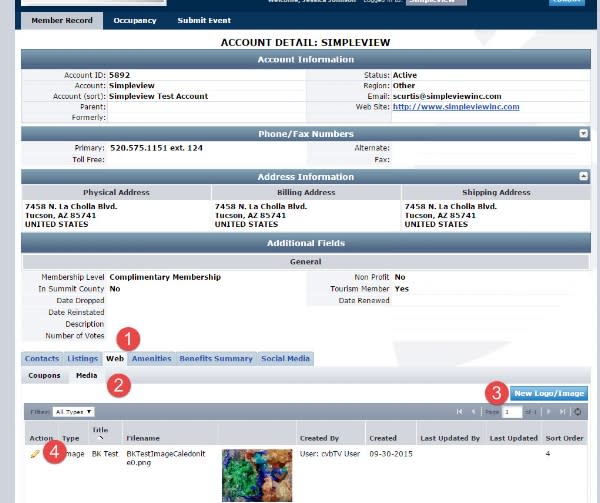Screen dimensions: 600x503
Task: Click the BK Test title cell
Action: pos(105,454)
